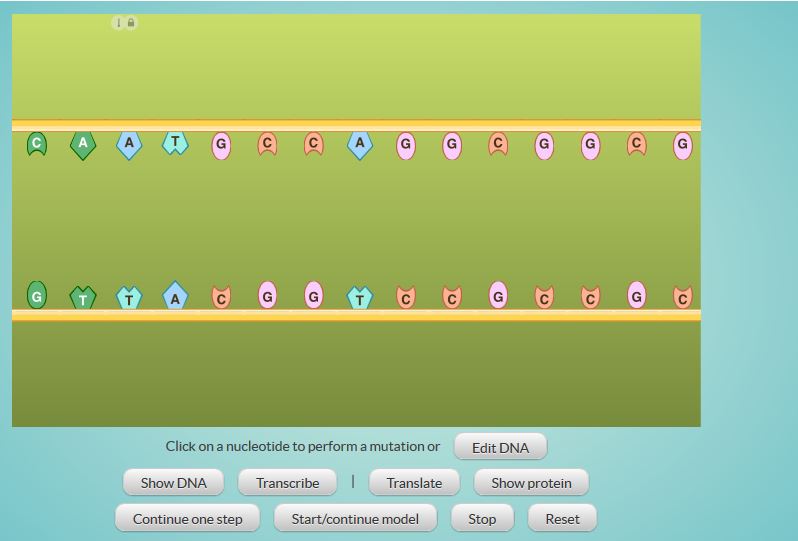This screenshot has height=541, width=798.
Task: Mutate the fifth bottom-strand nucleotide C
Action: tap(221, 298)
